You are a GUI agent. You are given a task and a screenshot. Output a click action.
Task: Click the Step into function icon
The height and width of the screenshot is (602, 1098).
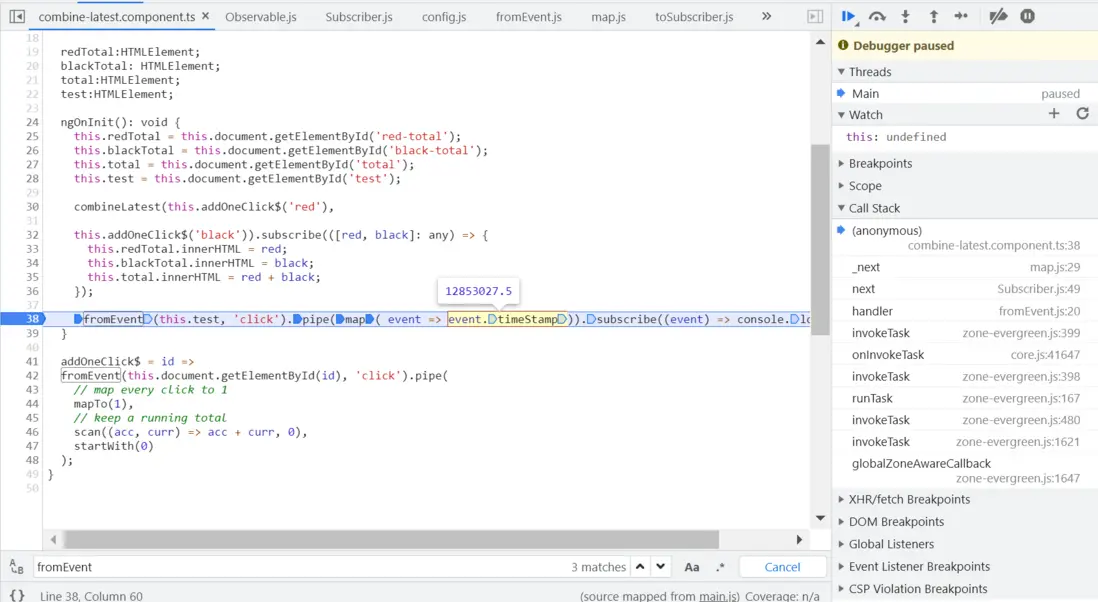[906, 16]
